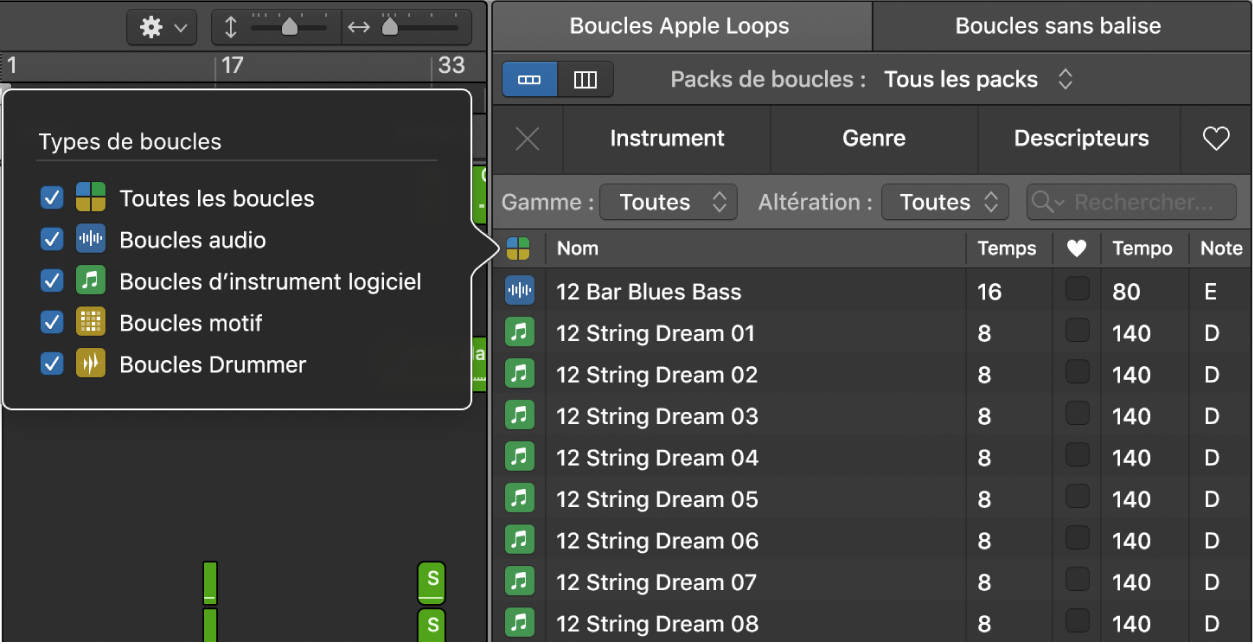Click the green software instrument loop icon

click(90, 281)
